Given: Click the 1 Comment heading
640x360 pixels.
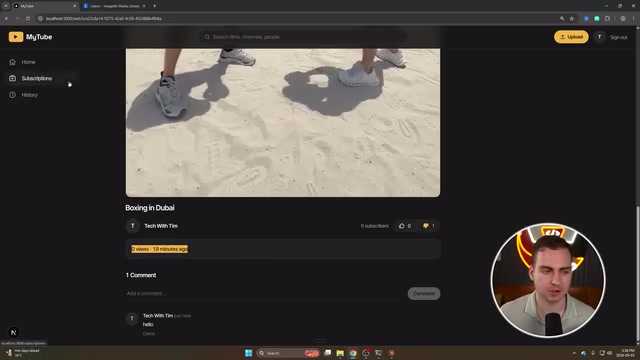Looking at the screenshot, I should (x=141, y=275).
